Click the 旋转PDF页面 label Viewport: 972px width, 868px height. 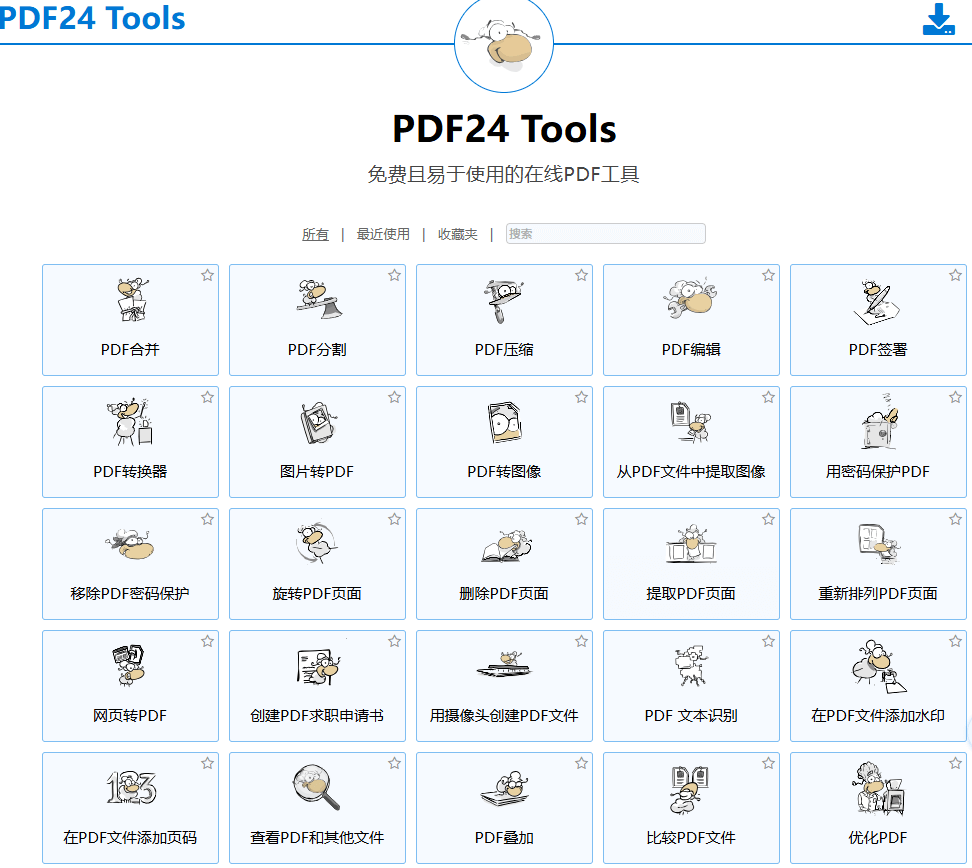pos(317,594)
